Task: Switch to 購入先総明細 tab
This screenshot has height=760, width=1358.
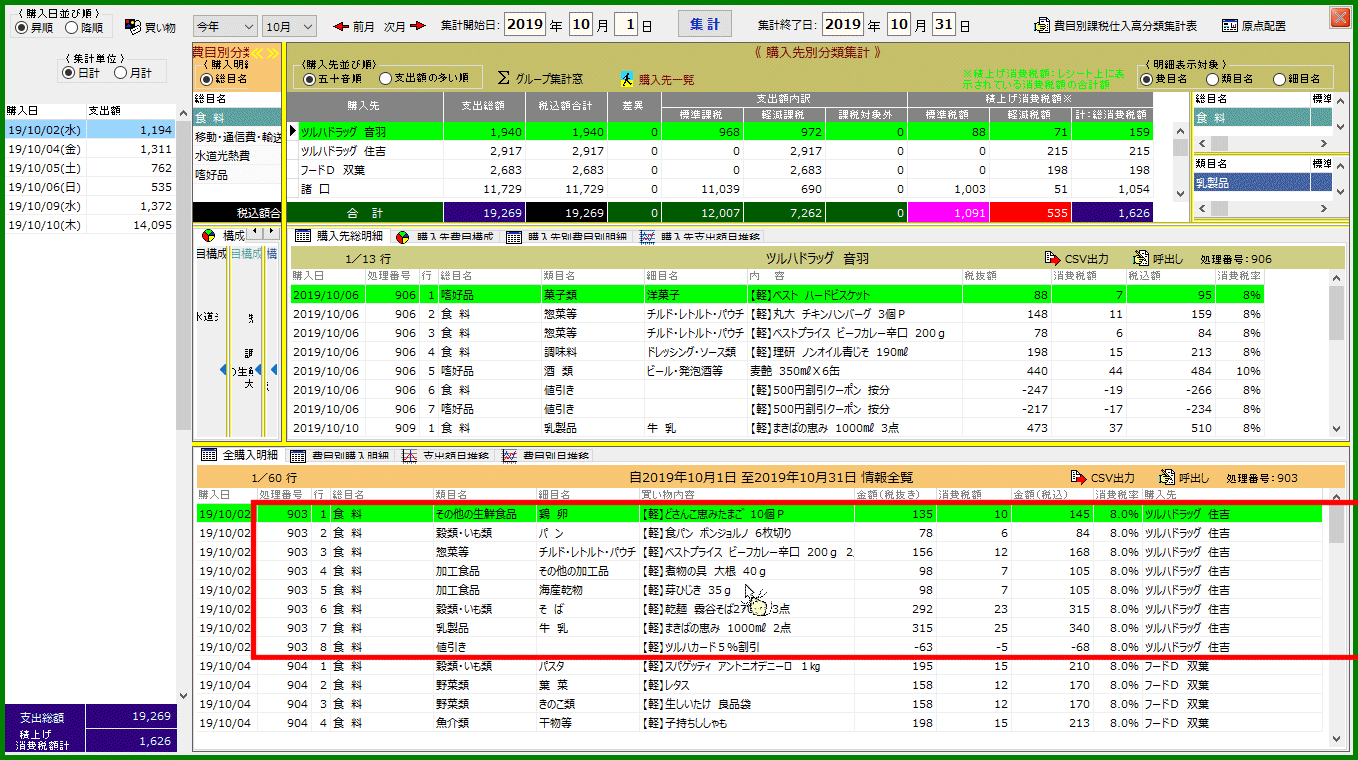Action: click(338, 237)
